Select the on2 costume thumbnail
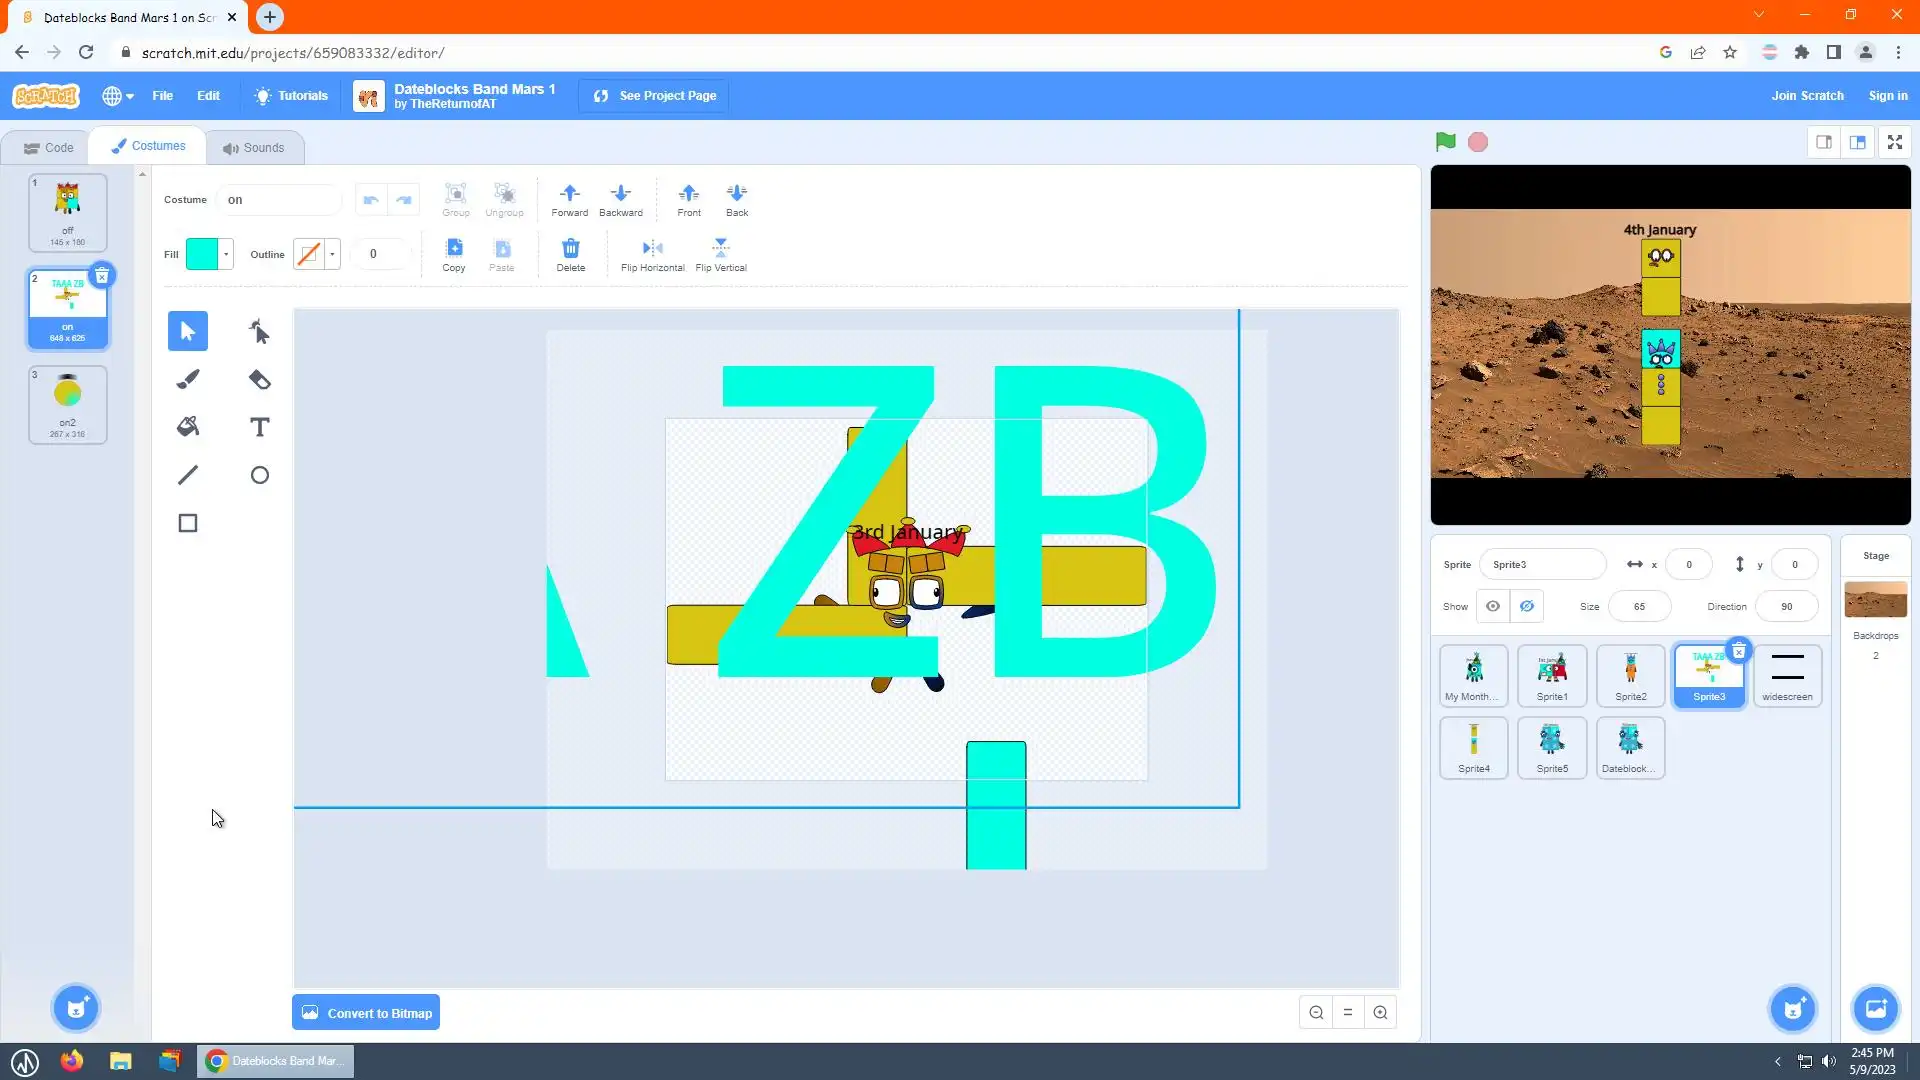 (67, 404)
